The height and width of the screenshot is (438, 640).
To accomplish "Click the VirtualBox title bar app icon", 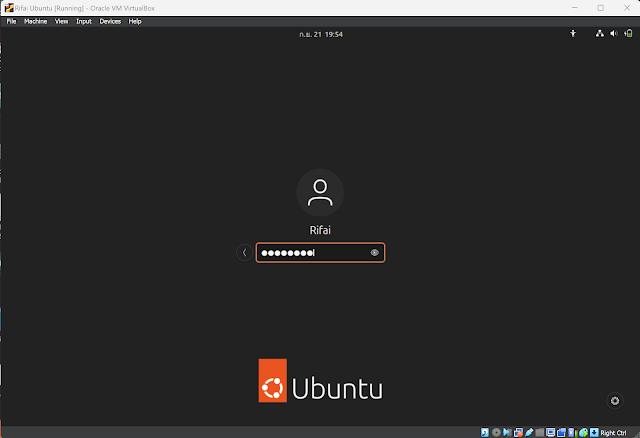I will tap(9, 8).
